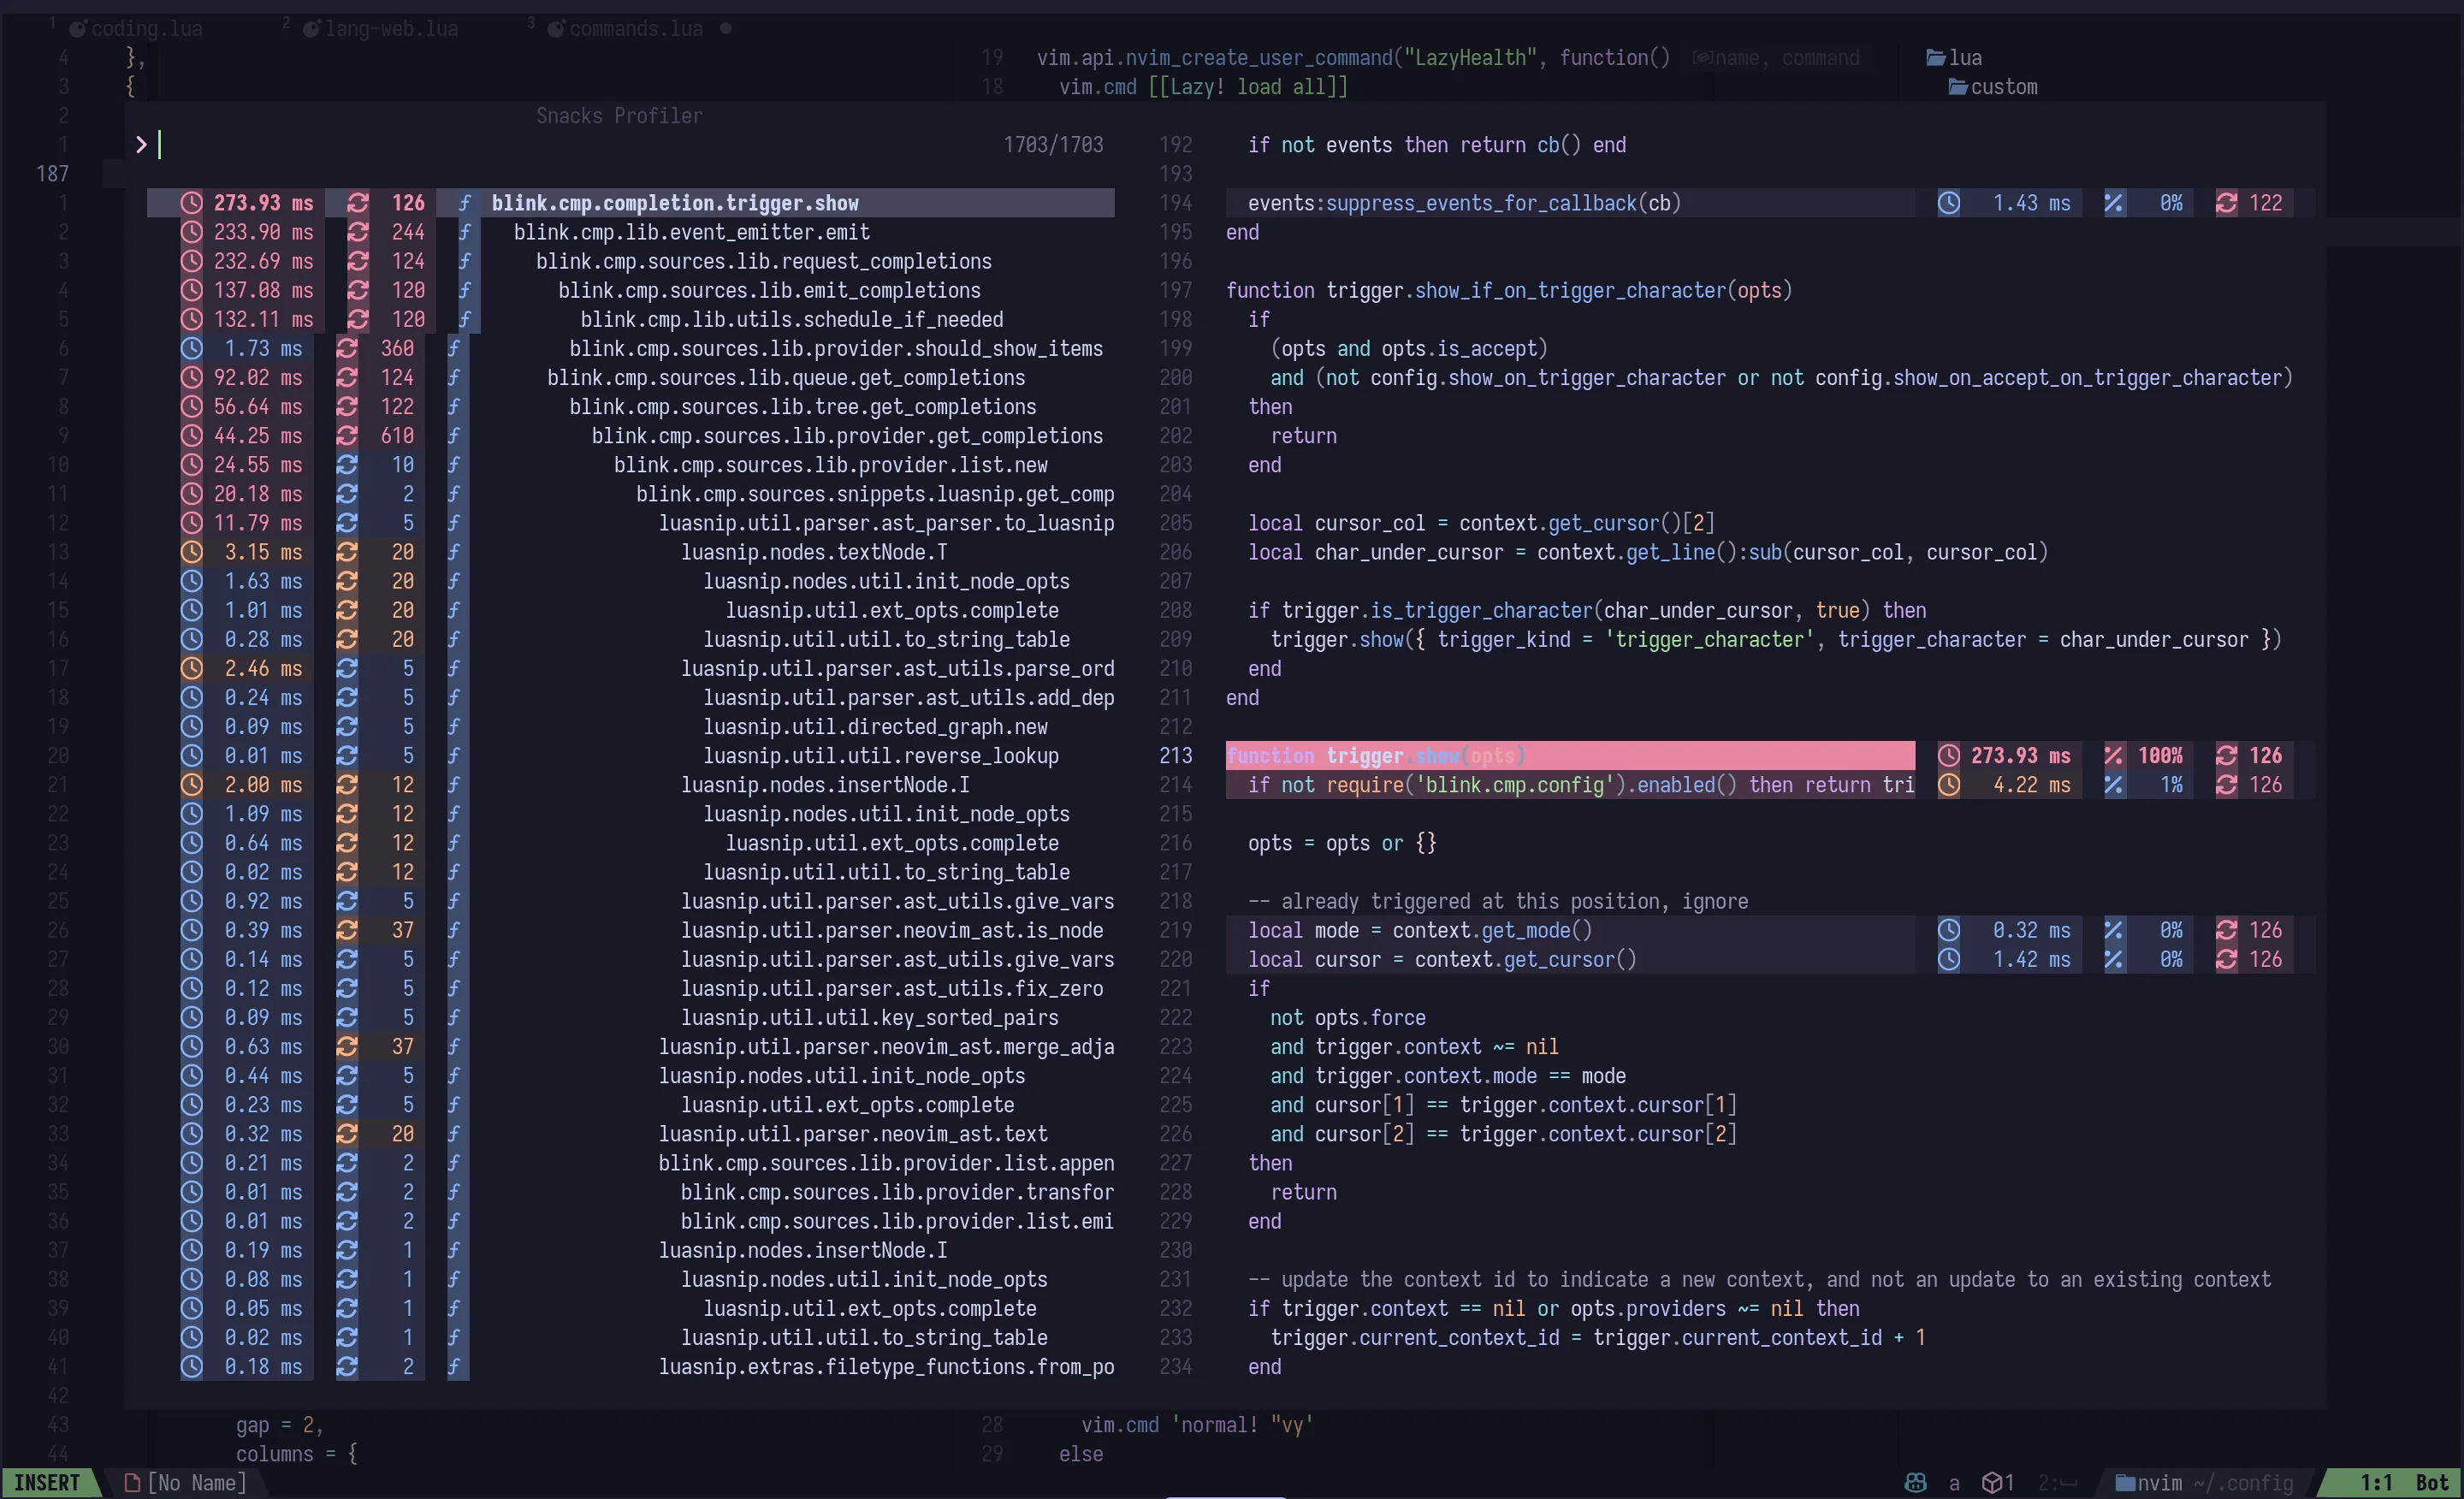Click the copilot icon in status line
This screenshot has width=2464, height=1499.
click(x=1915, y=1483)
